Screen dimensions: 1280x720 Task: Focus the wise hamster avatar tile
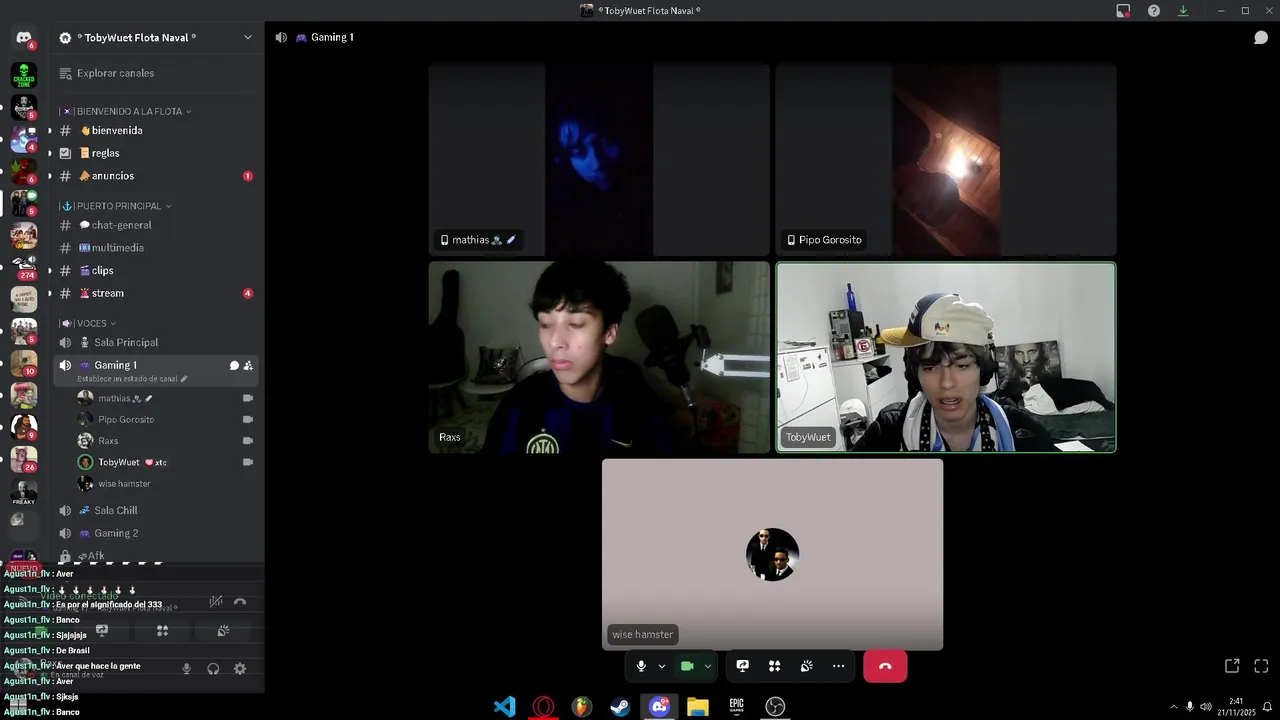click(772, 555)
